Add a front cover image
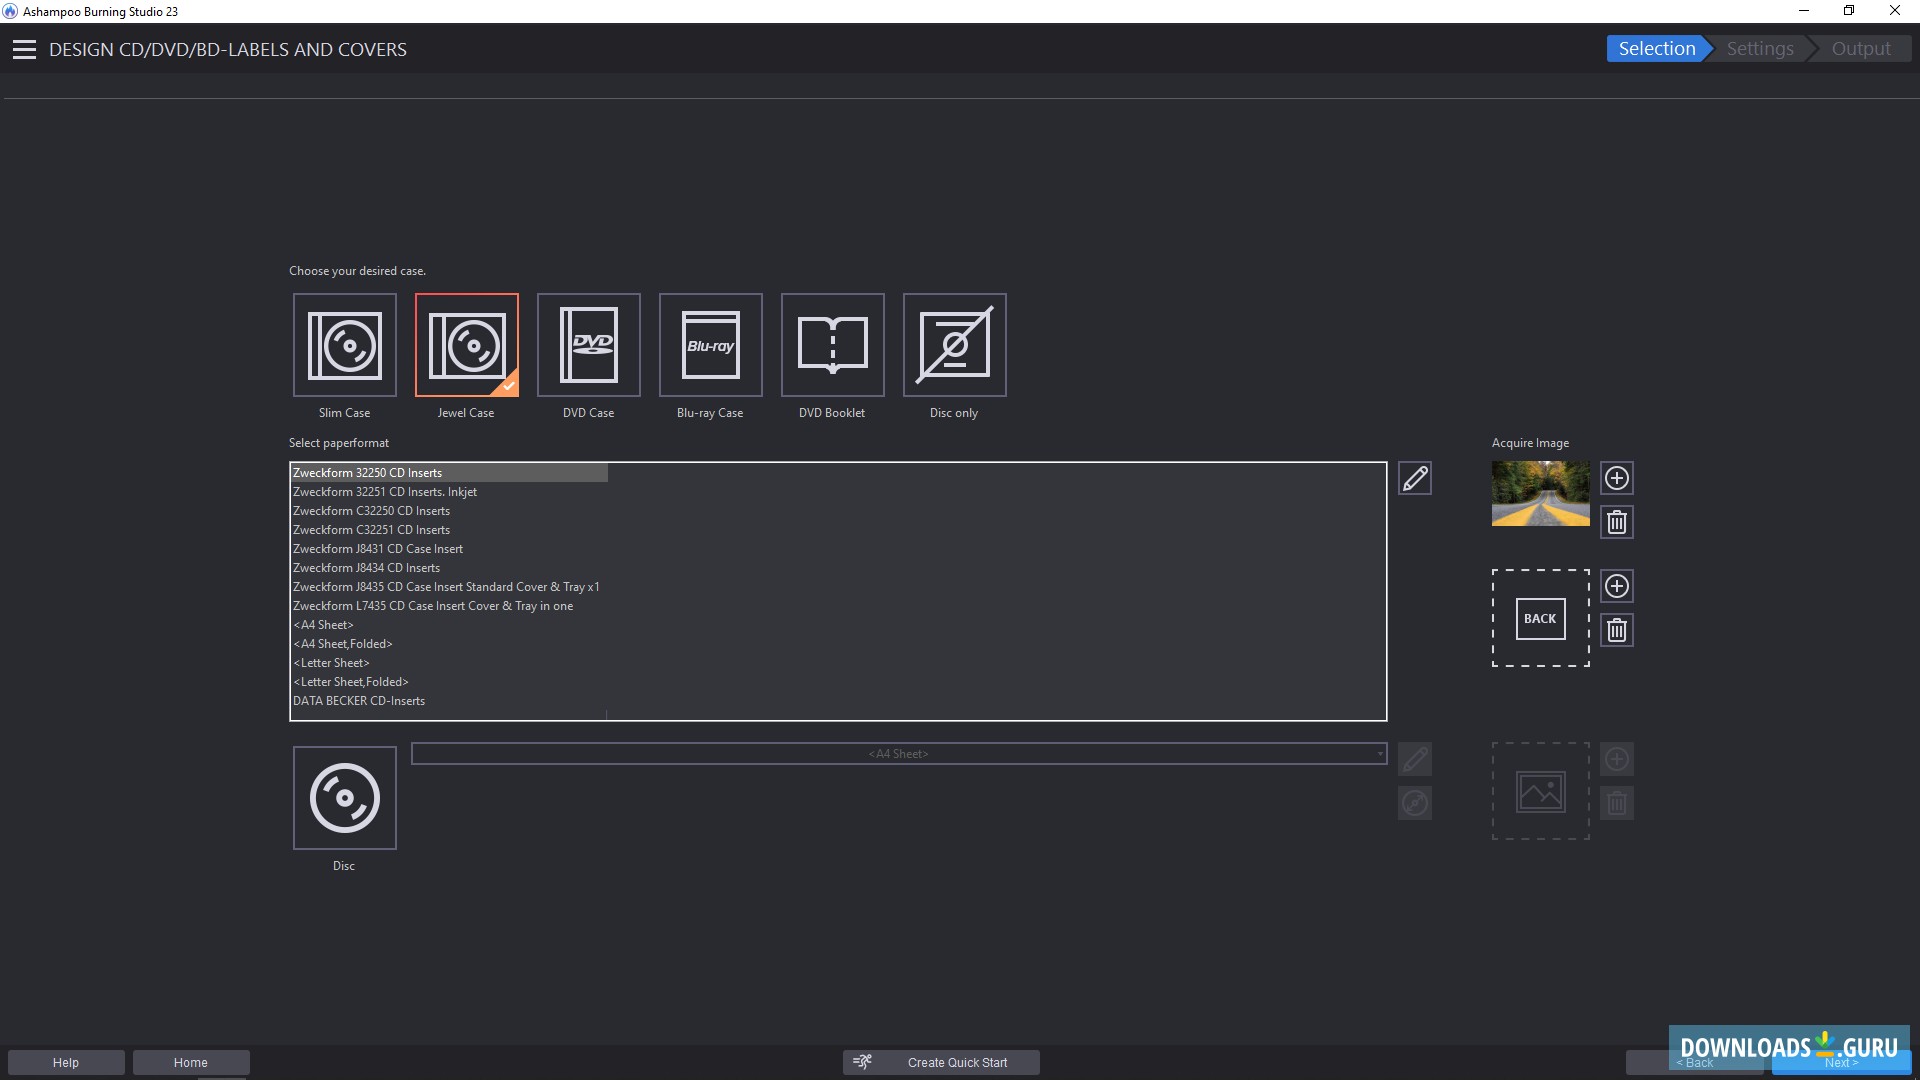This screenshot has height=1080, width=1920. pyautogui.click(x=1617, y=478)
